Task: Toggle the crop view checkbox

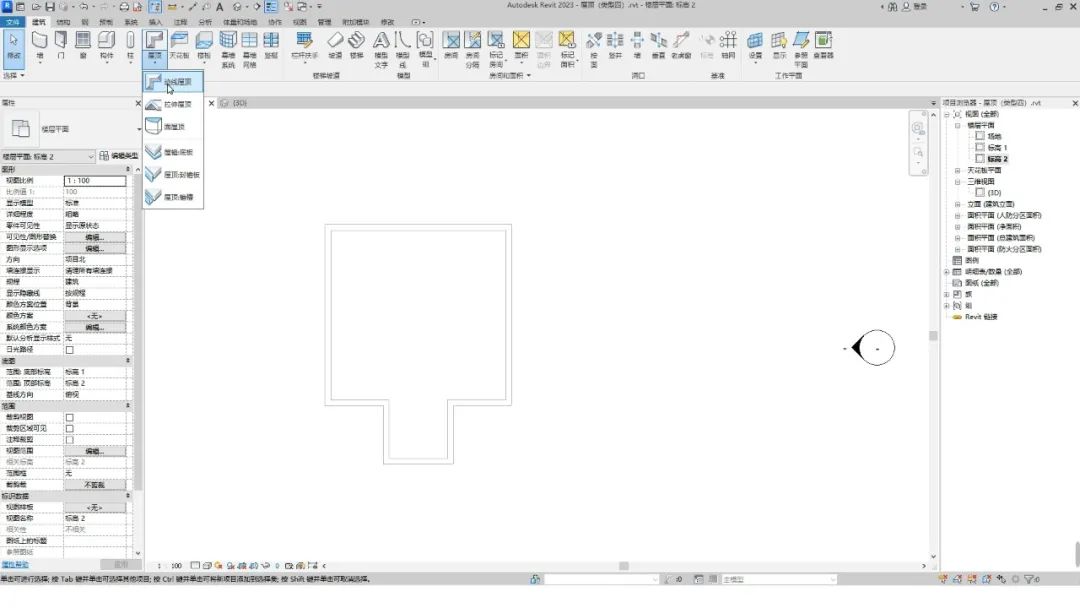Action: [70, 417]
